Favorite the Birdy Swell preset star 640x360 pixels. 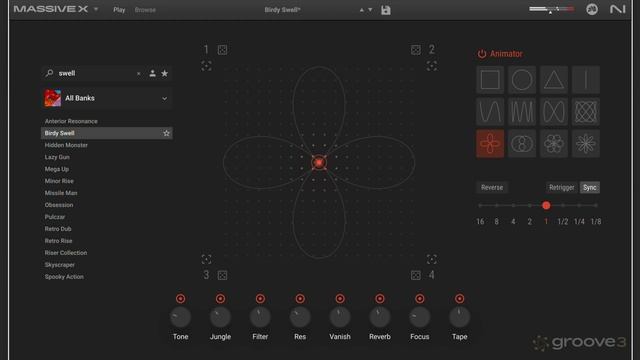coord(166,133)
